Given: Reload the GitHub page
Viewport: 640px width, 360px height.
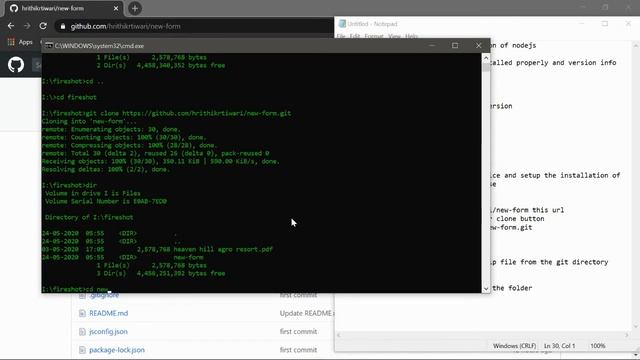Looking at the screenshot, I should 43,26.
